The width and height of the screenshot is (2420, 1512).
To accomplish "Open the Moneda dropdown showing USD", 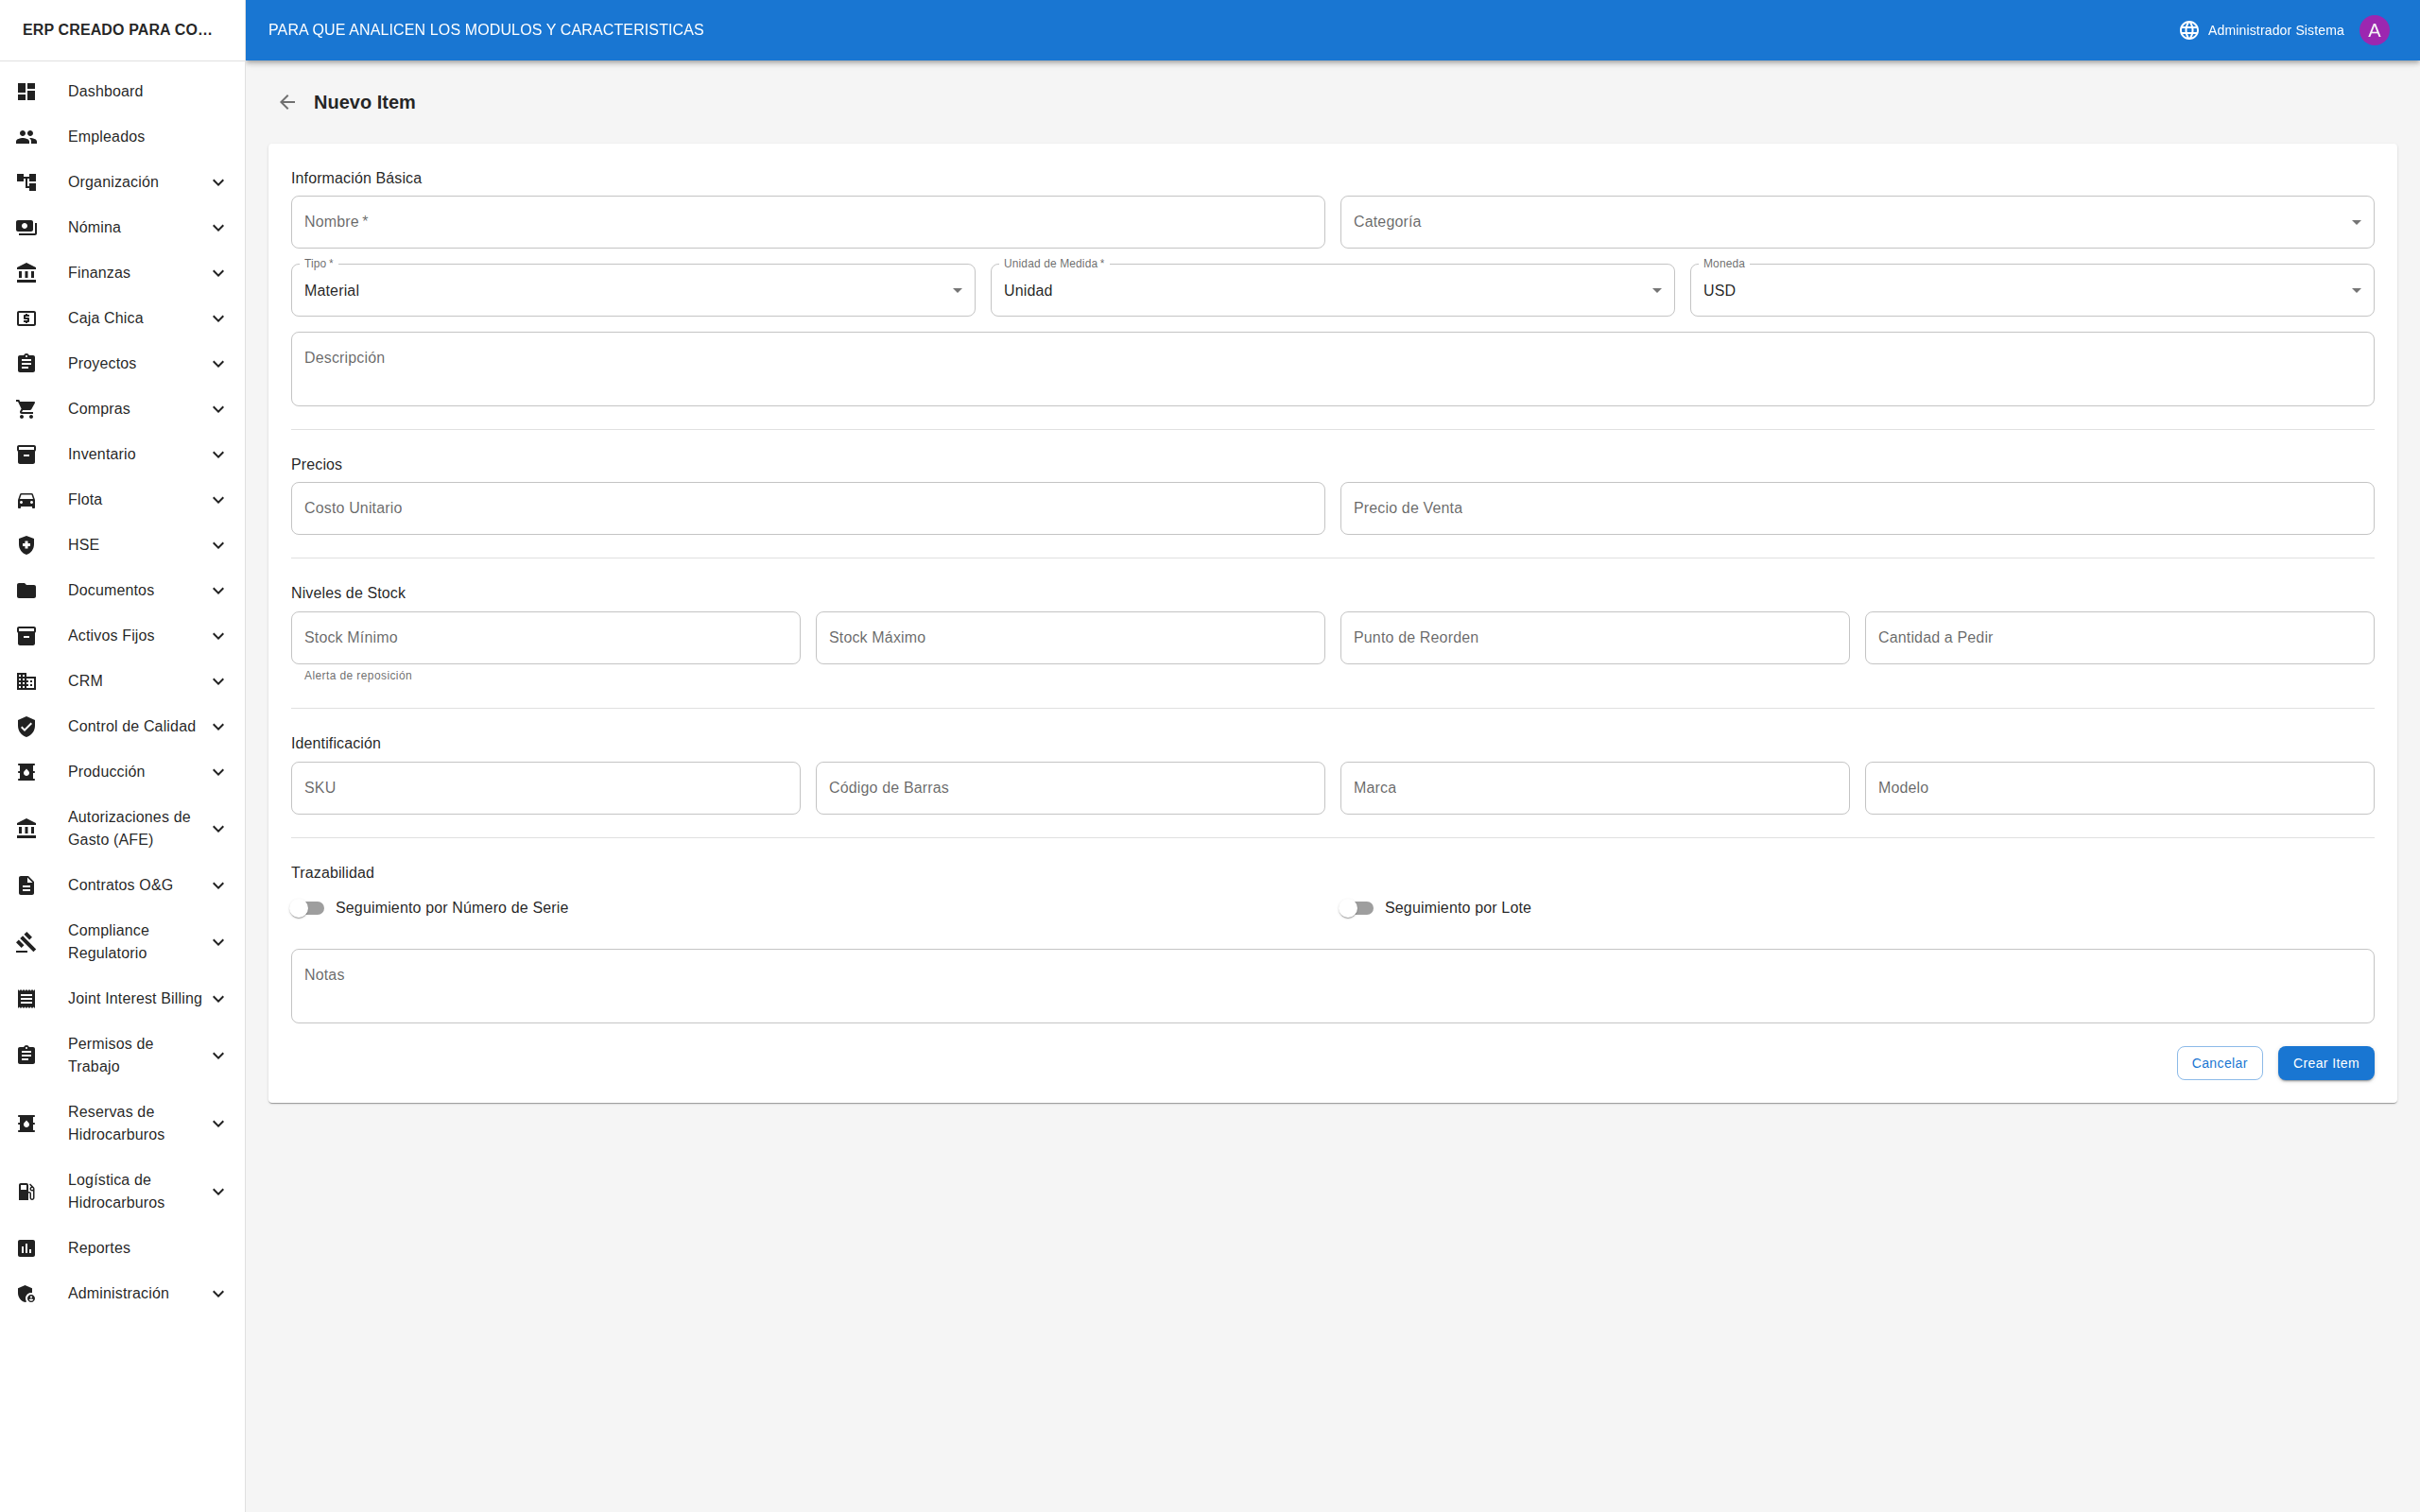I will point(2031,291).
